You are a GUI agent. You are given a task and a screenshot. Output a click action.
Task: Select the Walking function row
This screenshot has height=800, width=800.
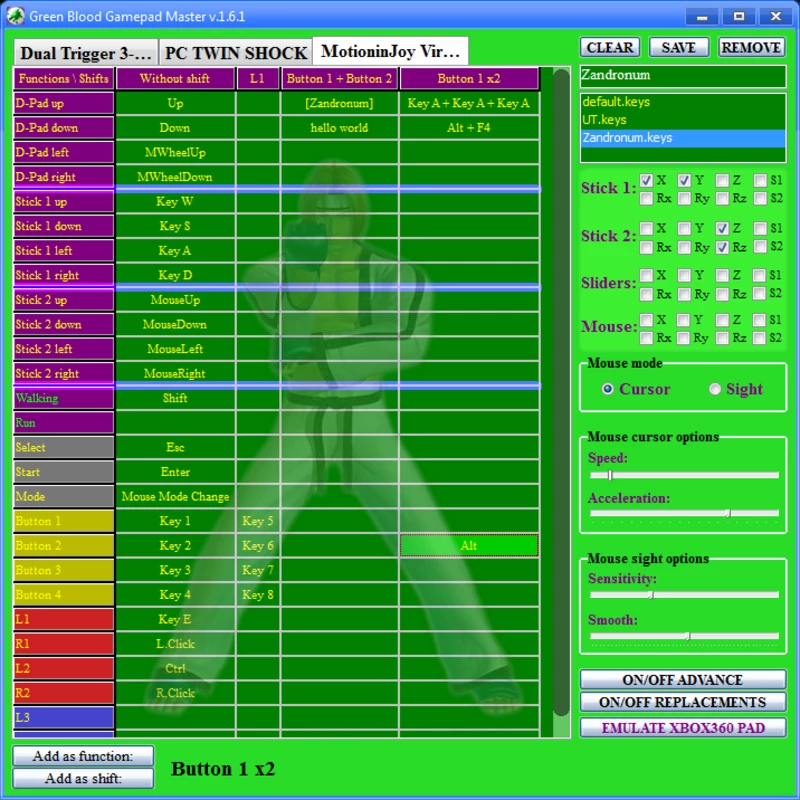pos(64,398)
